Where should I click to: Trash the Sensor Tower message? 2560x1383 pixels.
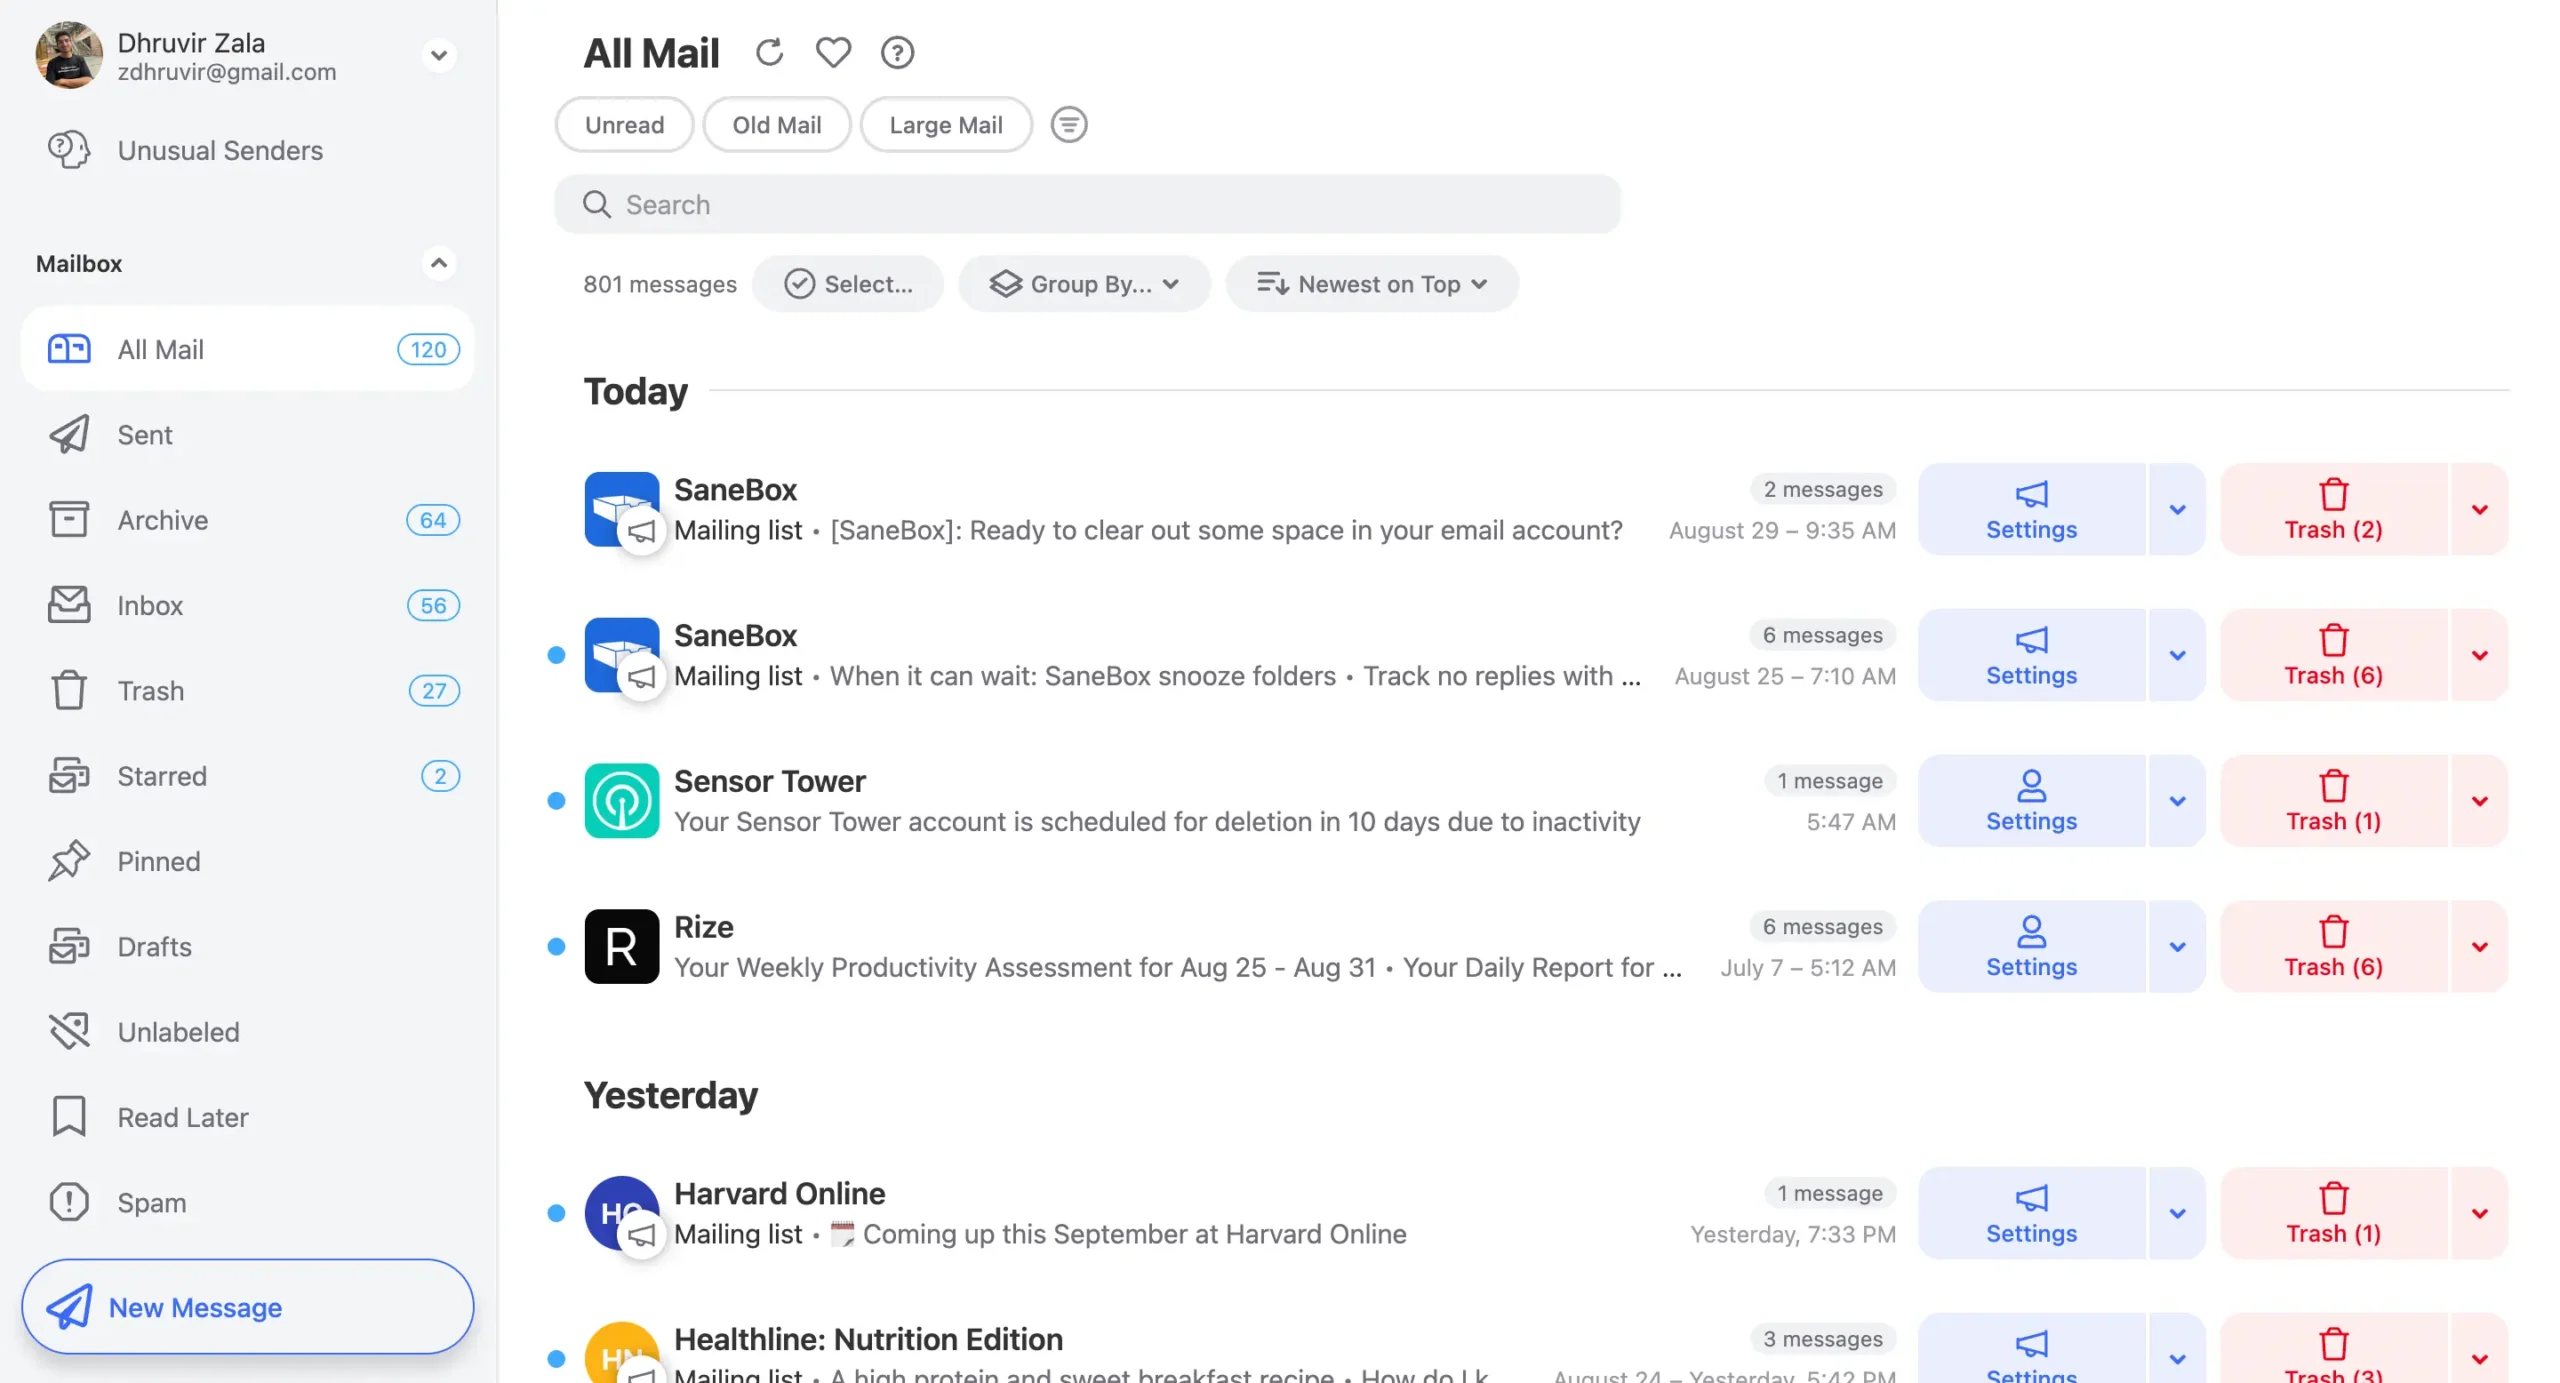click(2333, 800)
